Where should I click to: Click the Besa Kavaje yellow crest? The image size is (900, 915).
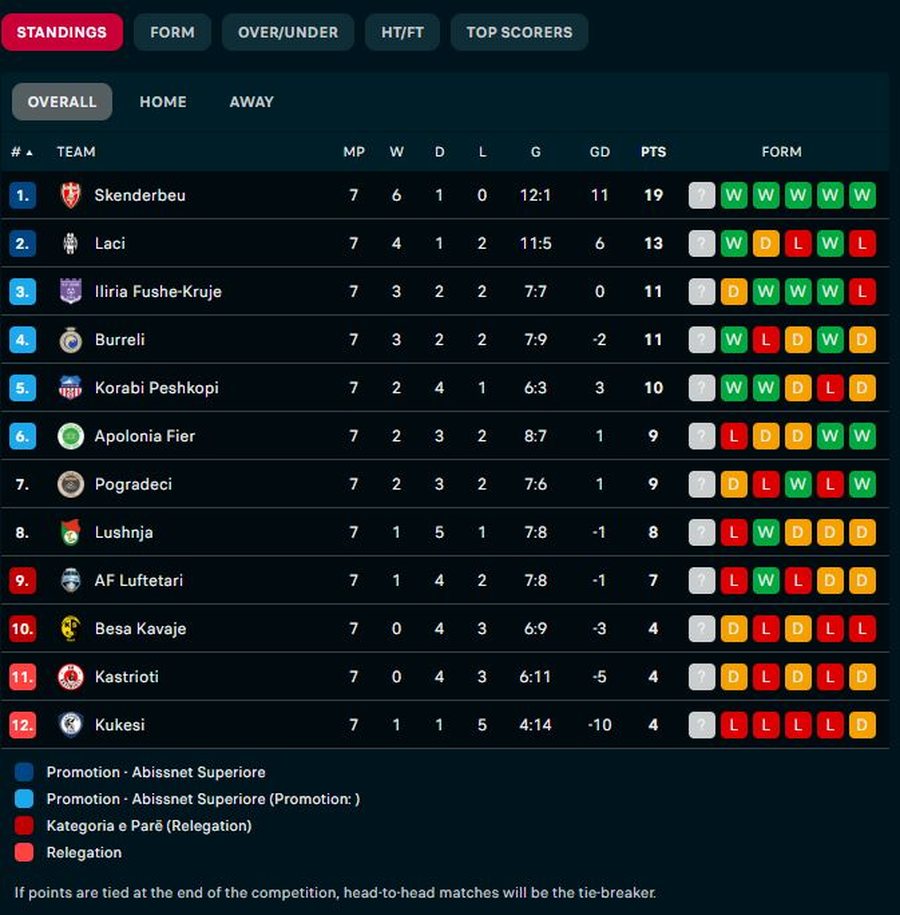tap(70, 629)
